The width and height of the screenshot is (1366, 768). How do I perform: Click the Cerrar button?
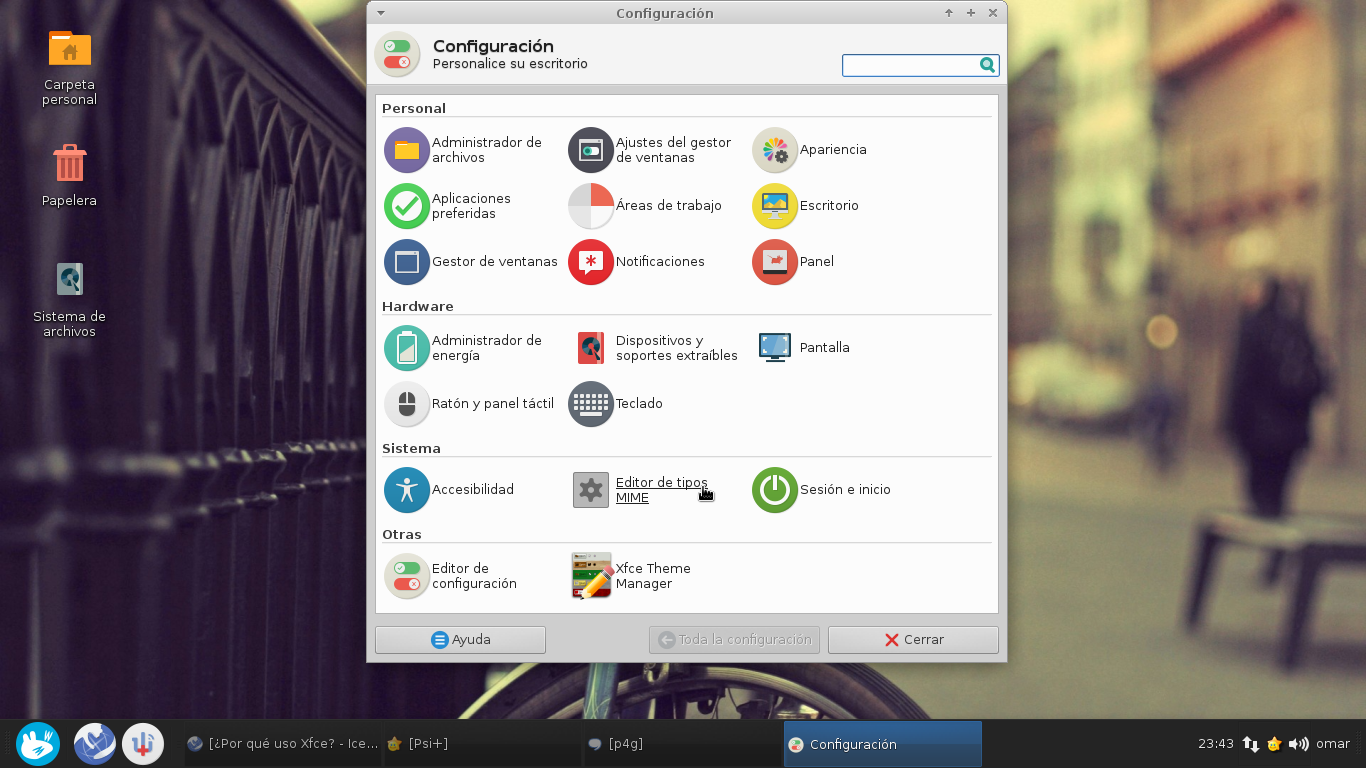click(x=913, y=640)
